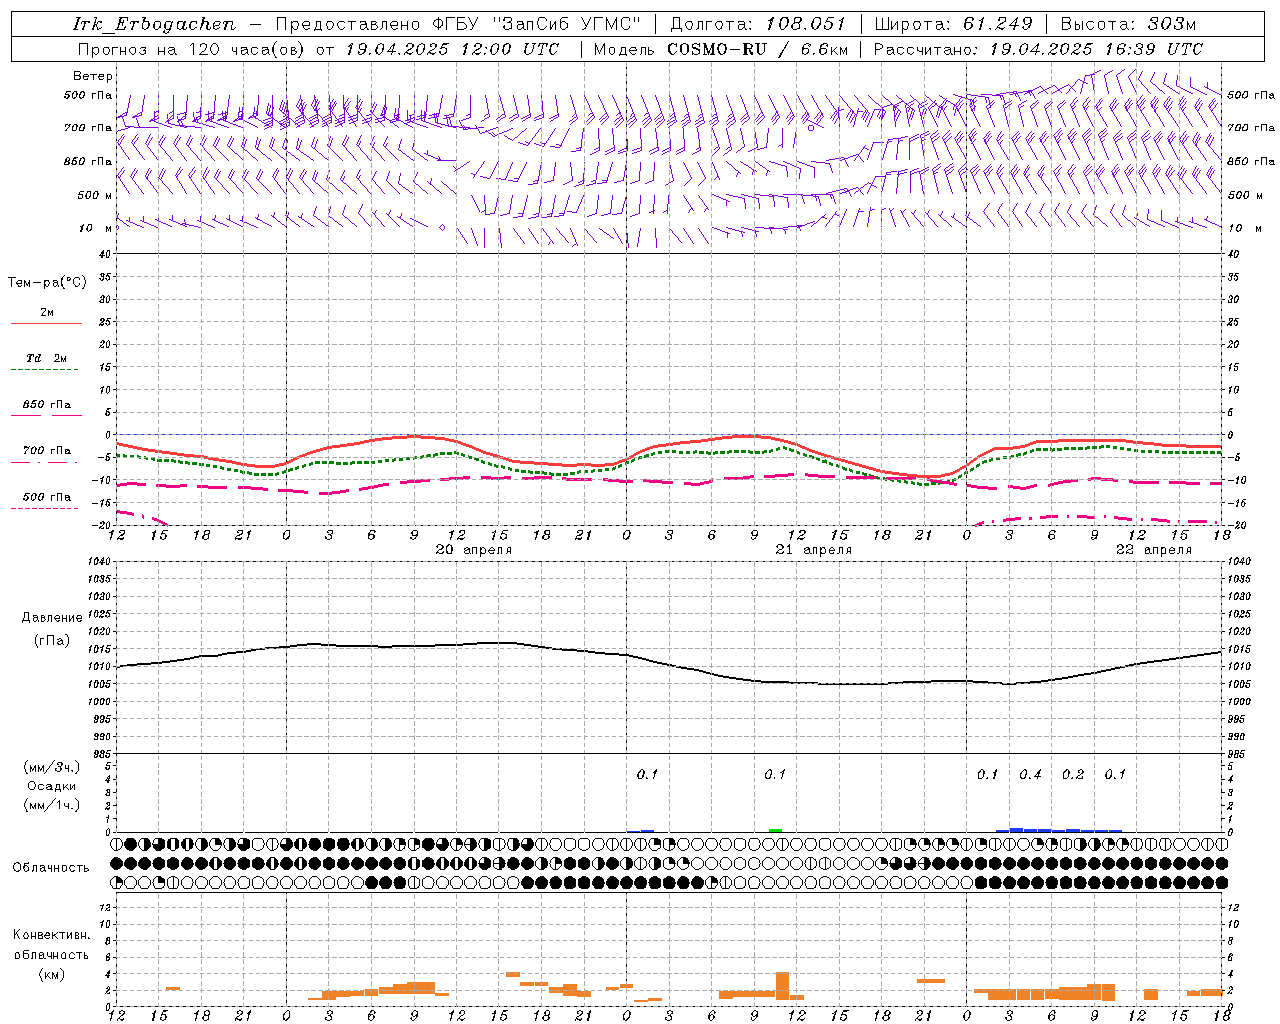Click the tallest orange convective cloud bar
1280x1024 pixels.
[x=782, y=985]
